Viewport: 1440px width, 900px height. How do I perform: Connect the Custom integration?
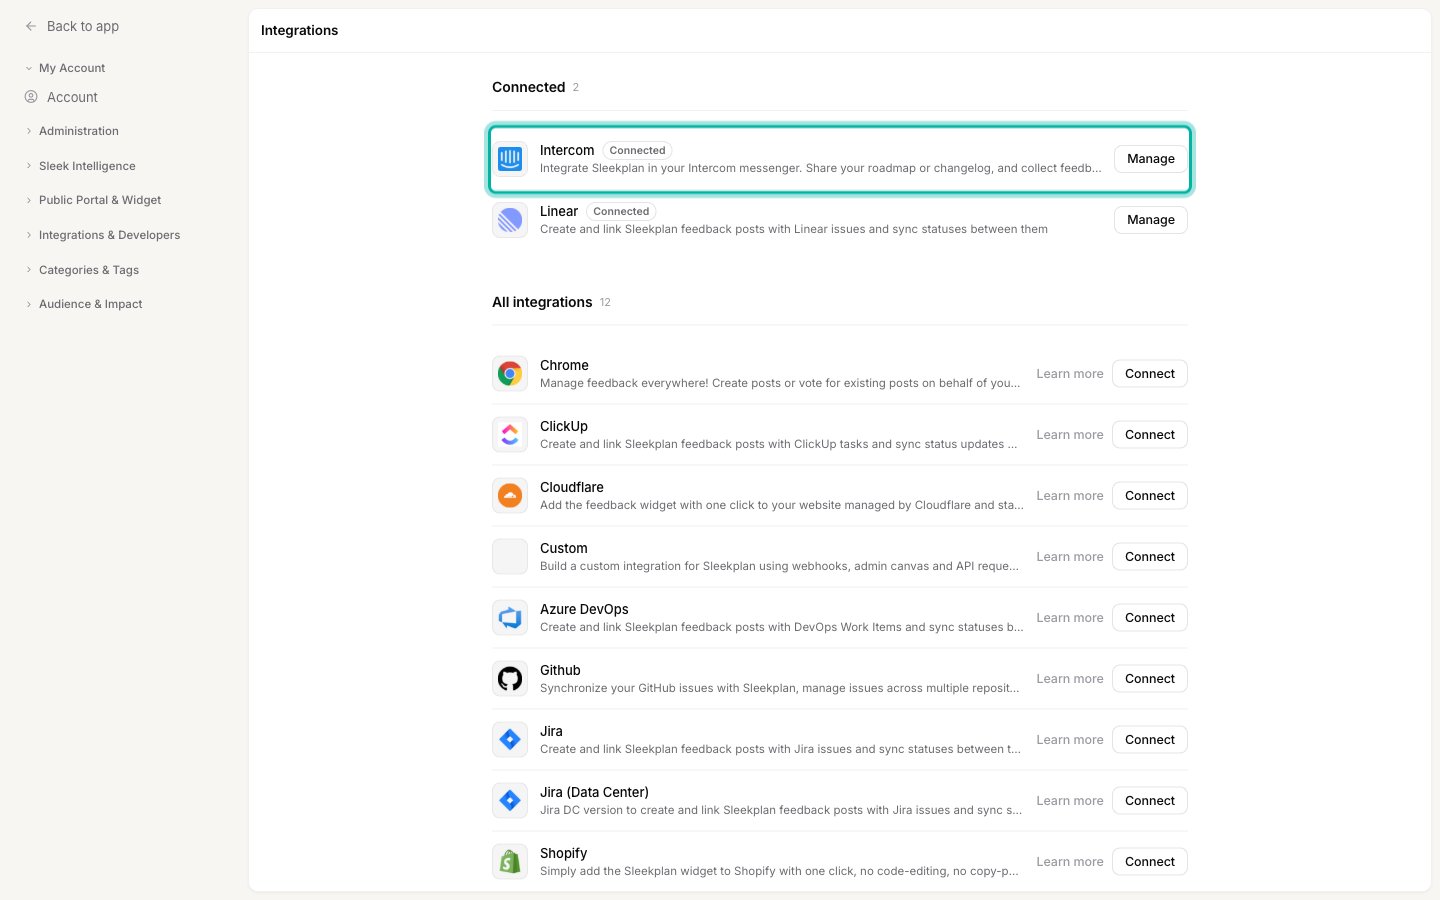tap(1150, 557)
